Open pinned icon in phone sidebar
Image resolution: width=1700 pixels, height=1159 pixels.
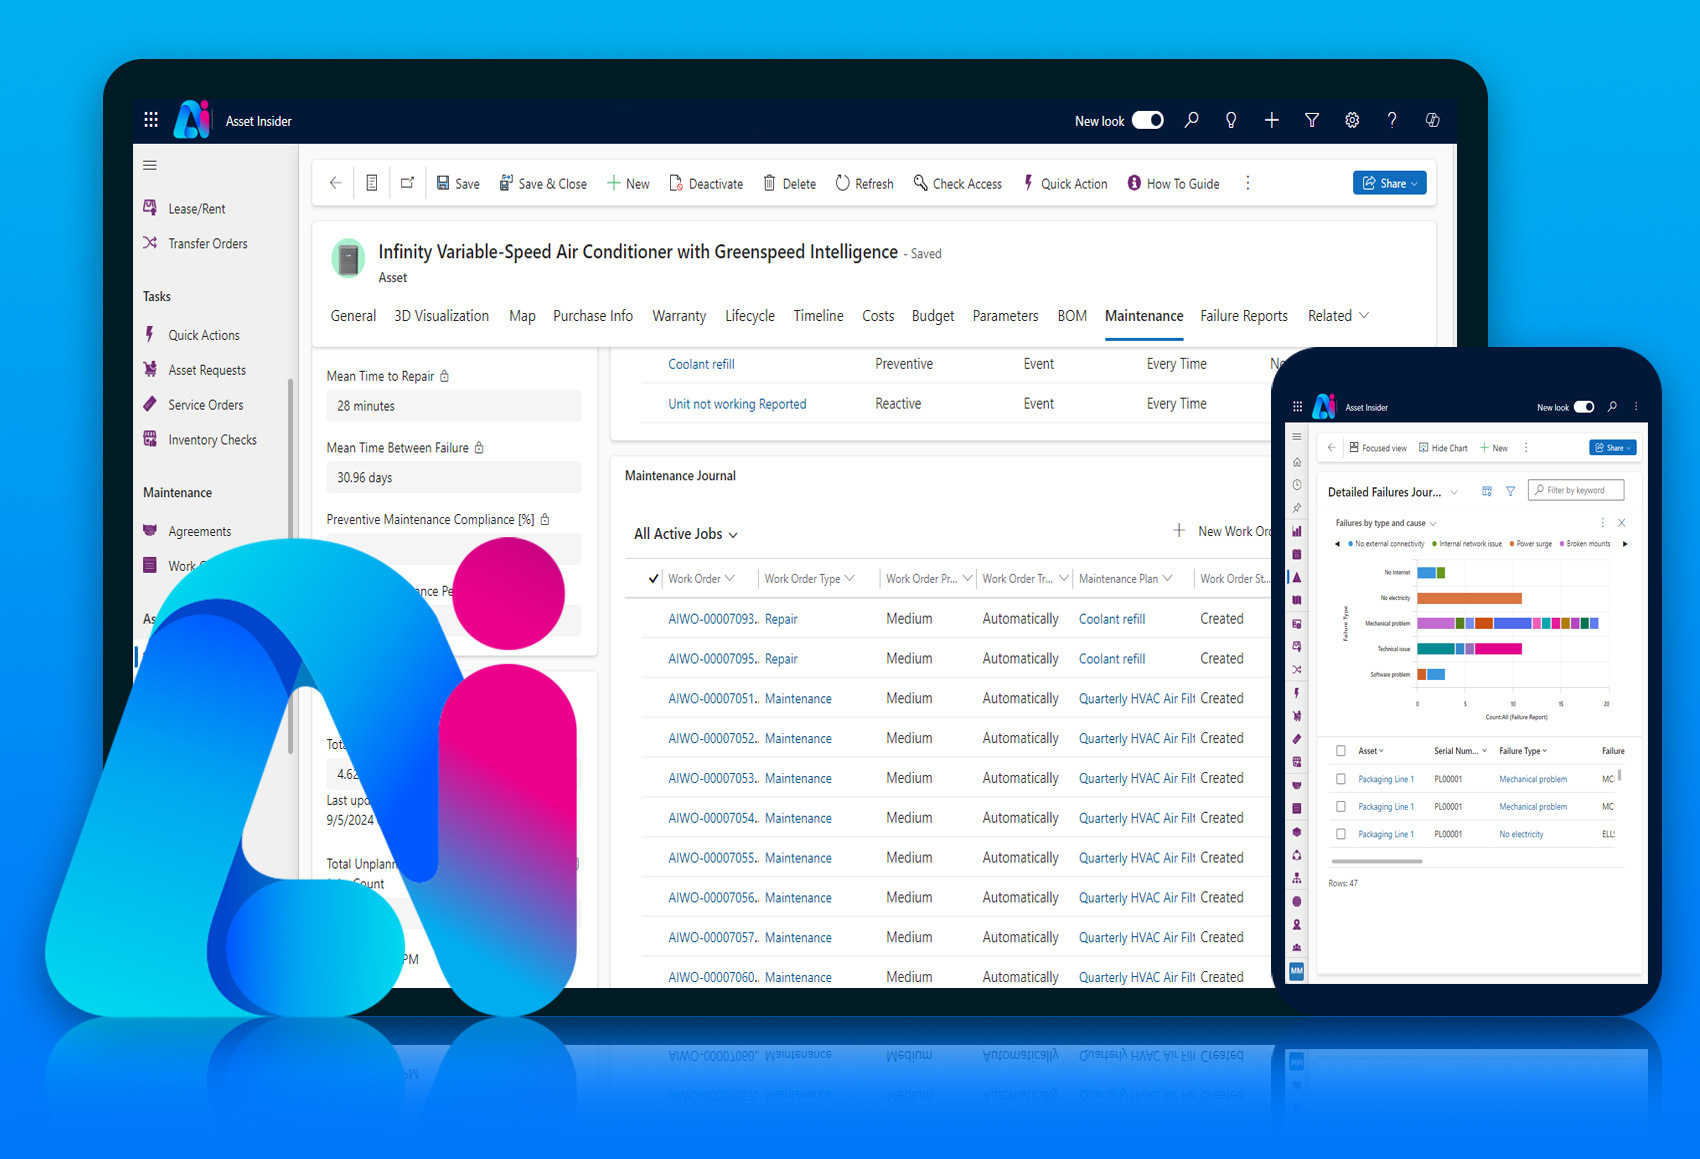point(1297,508)
